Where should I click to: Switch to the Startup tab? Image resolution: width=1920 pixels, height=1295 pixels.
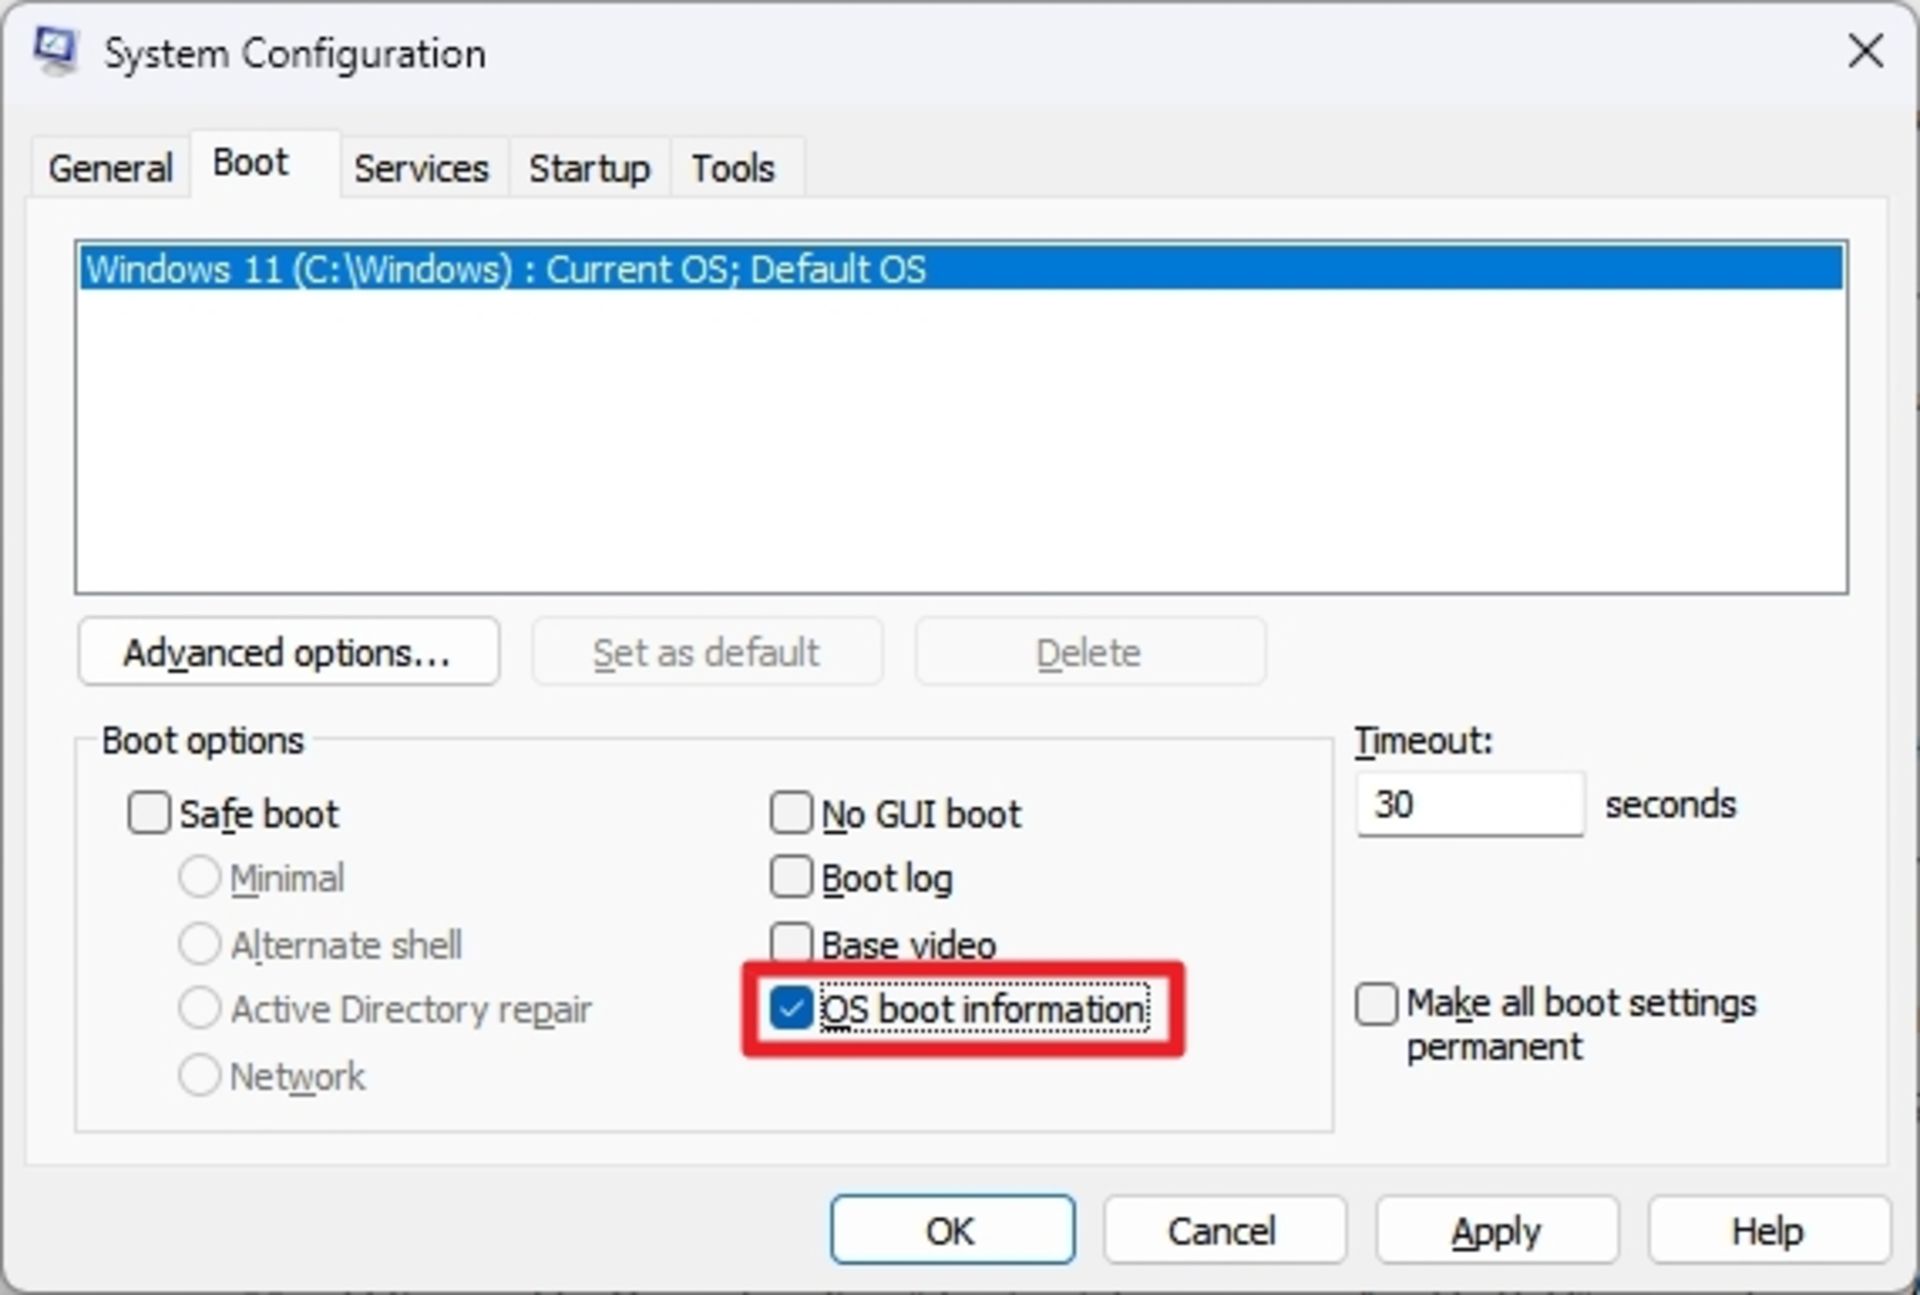coord(588,167)
